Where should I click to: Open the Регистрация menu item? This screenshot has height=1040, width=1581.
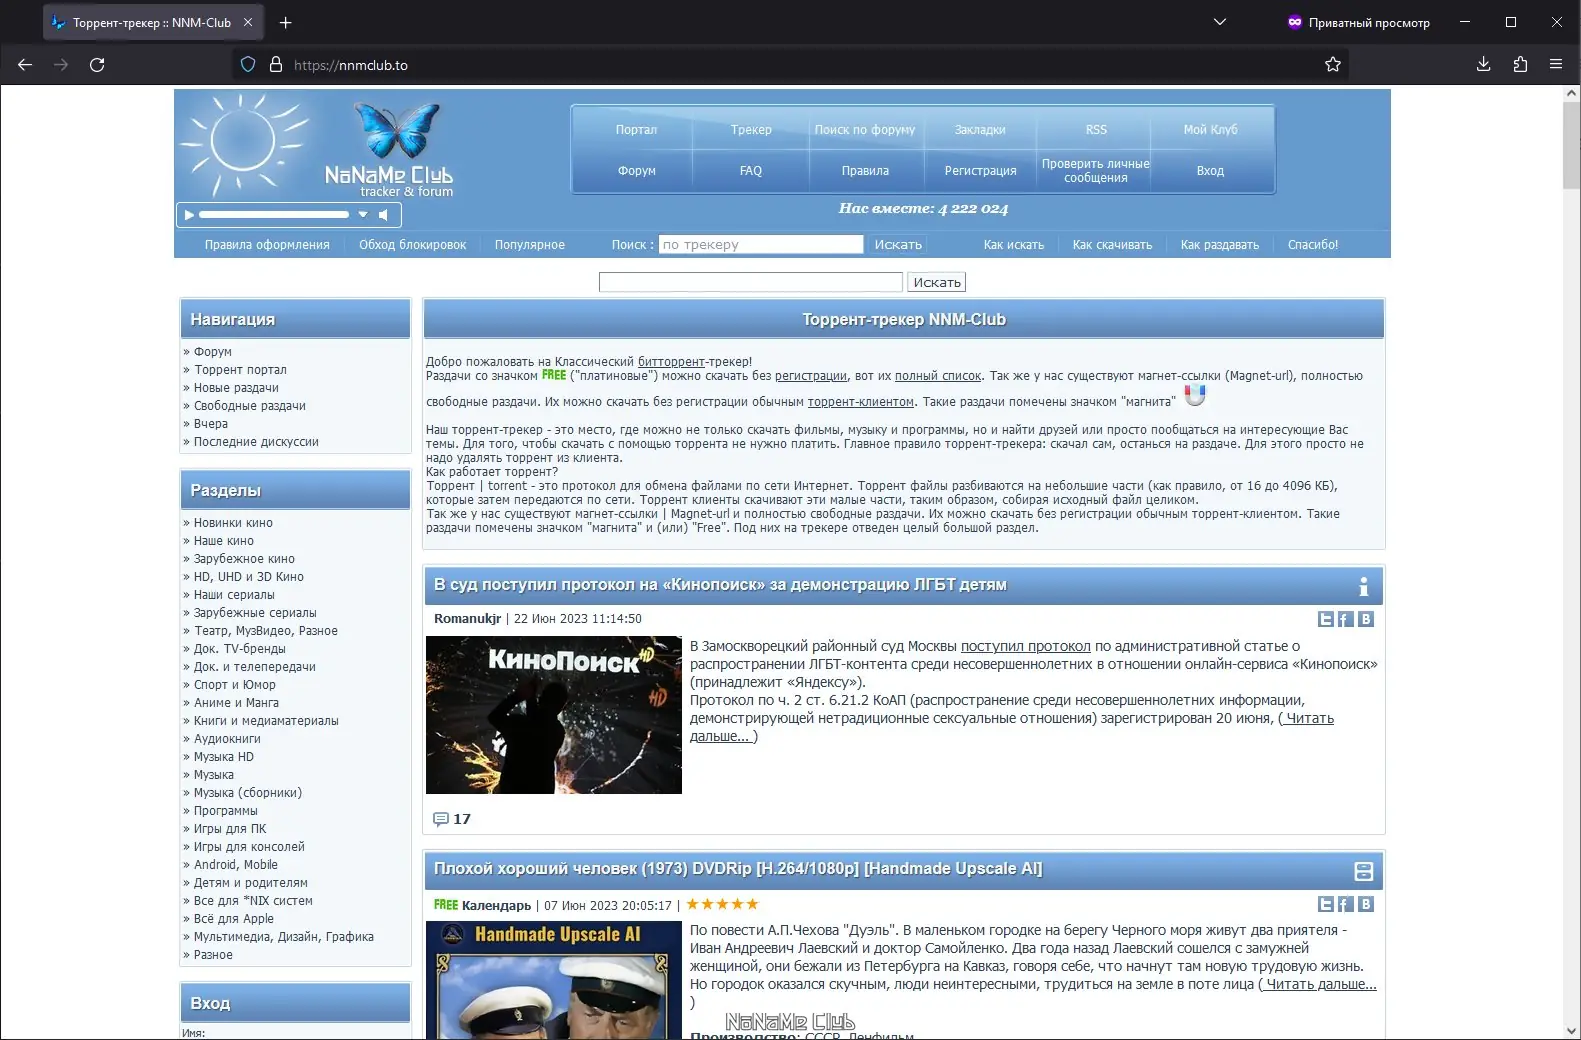[980, 171]
